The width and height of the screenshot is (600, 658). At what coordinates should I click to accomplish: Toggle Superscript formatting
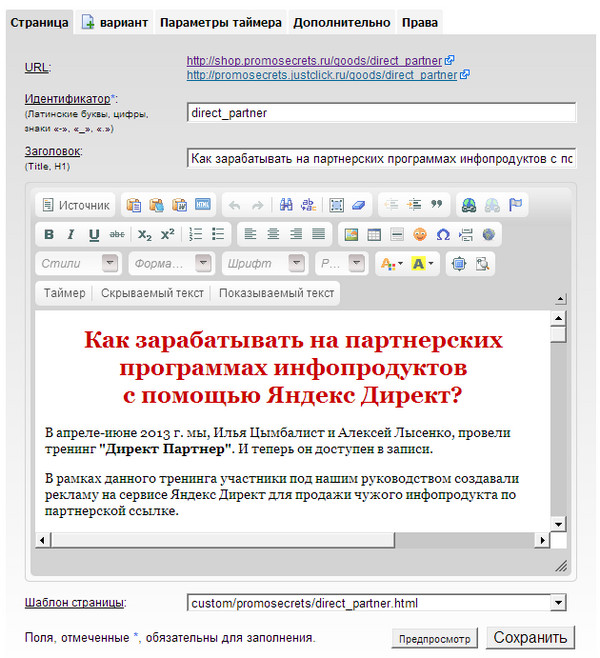[x=167, y=234]
